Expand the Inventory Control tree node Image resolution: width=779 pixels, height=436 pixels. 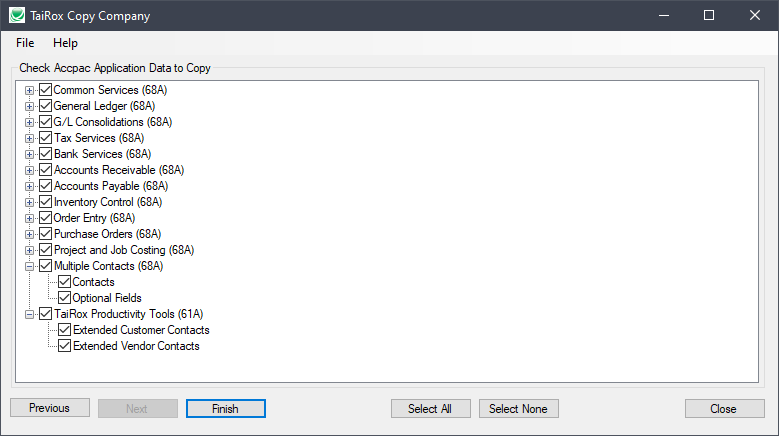click(x=29, y=202)
